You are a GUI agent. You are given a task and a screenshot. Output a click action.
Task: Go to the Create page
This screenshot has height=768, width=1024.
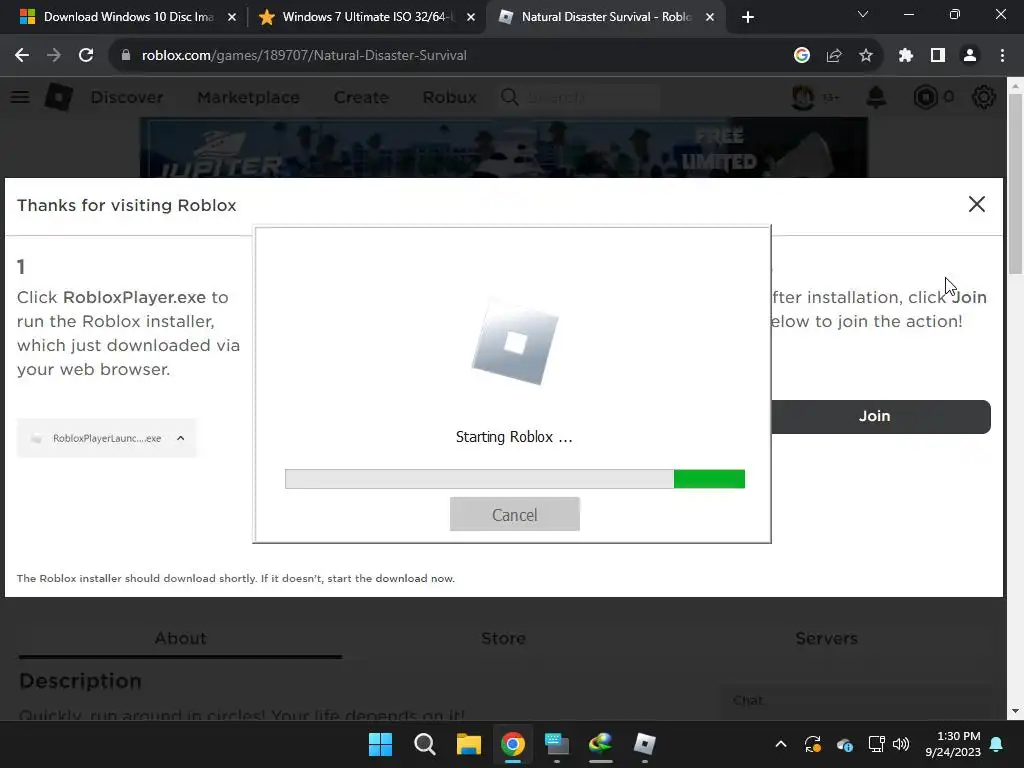coord(361,97)
